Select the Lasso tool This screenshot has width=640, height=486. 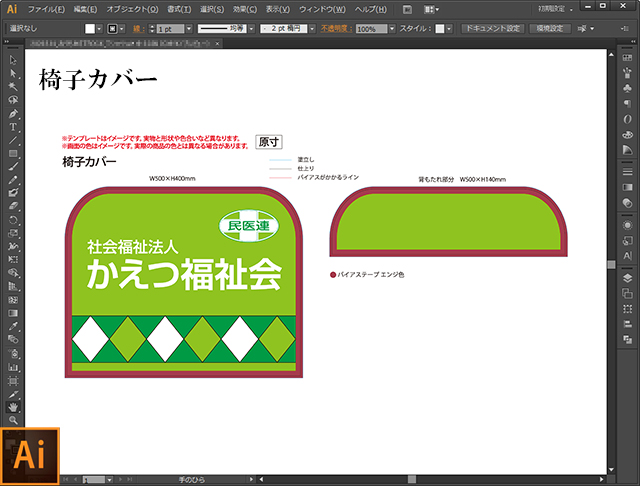pos(13,100)
